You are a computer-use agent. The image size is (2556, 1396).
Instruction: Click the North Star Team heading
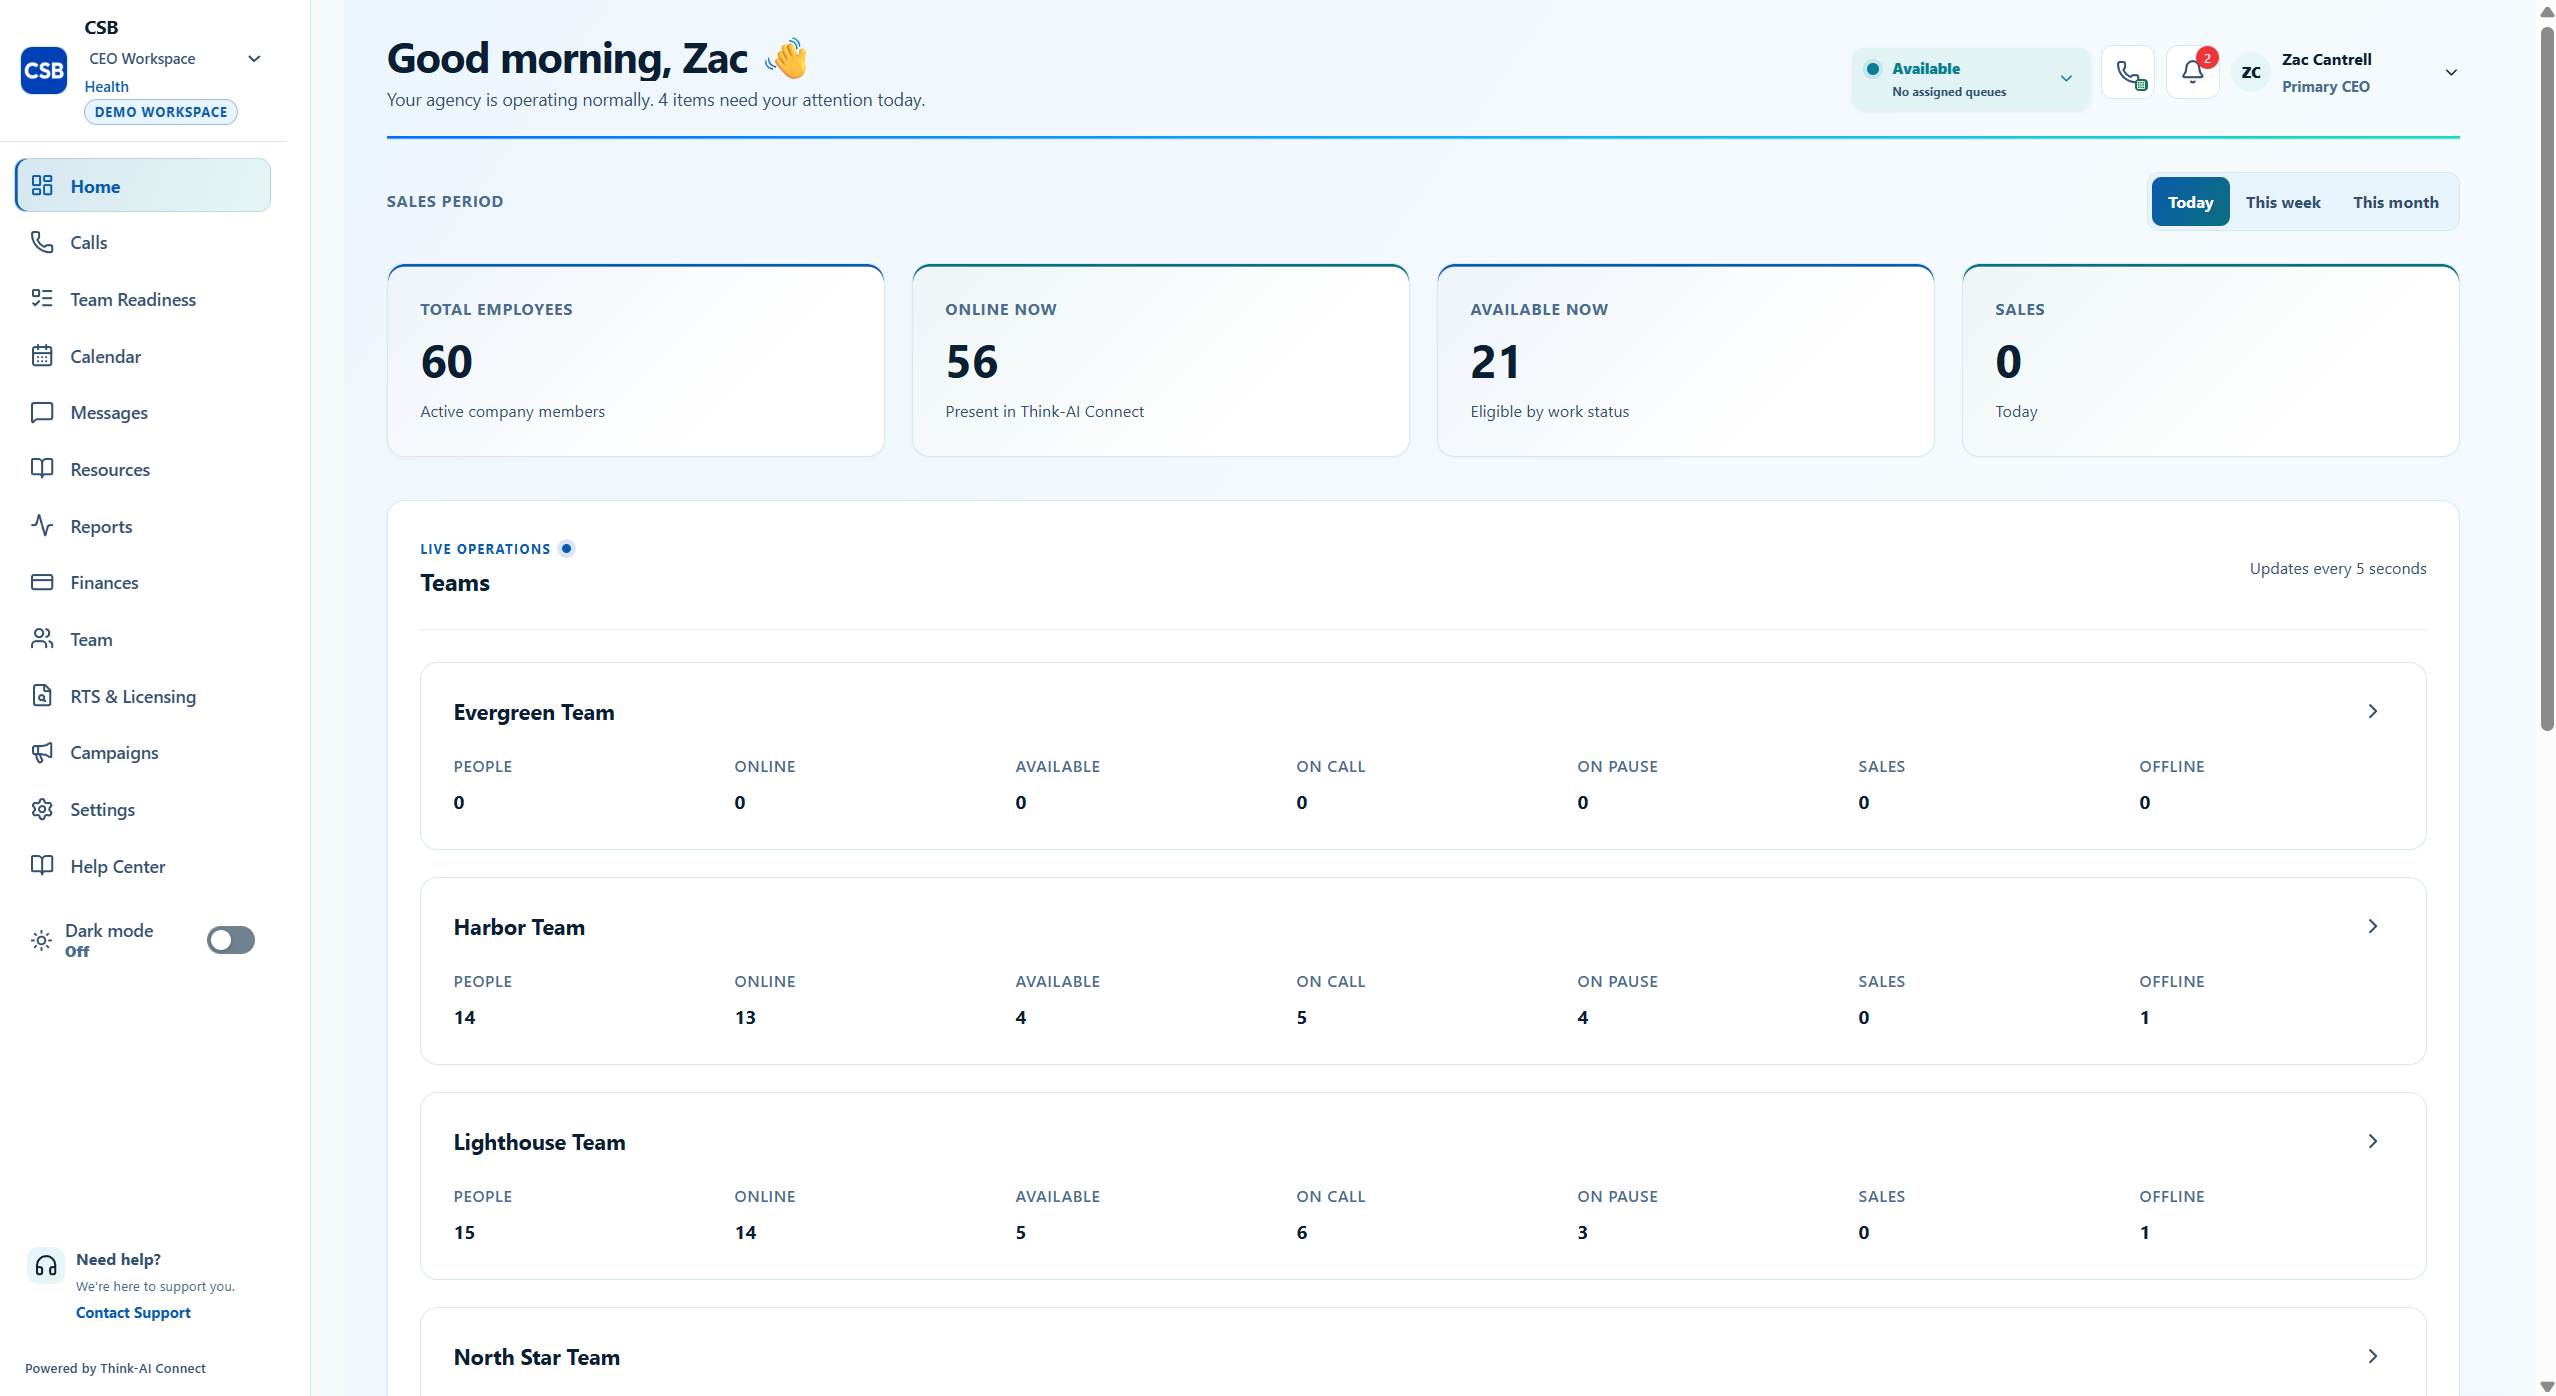537,1357
